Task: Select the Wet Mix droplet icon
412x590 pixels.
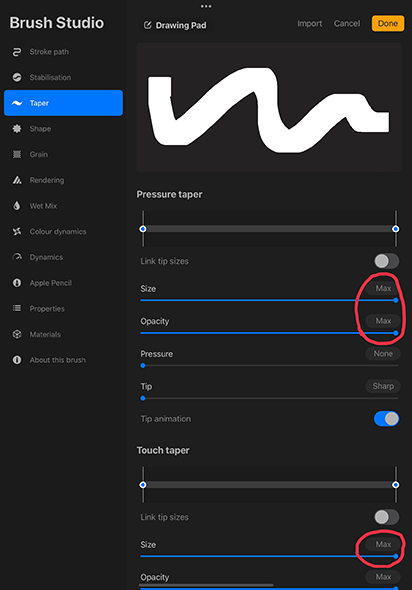Action: (17, 206)
